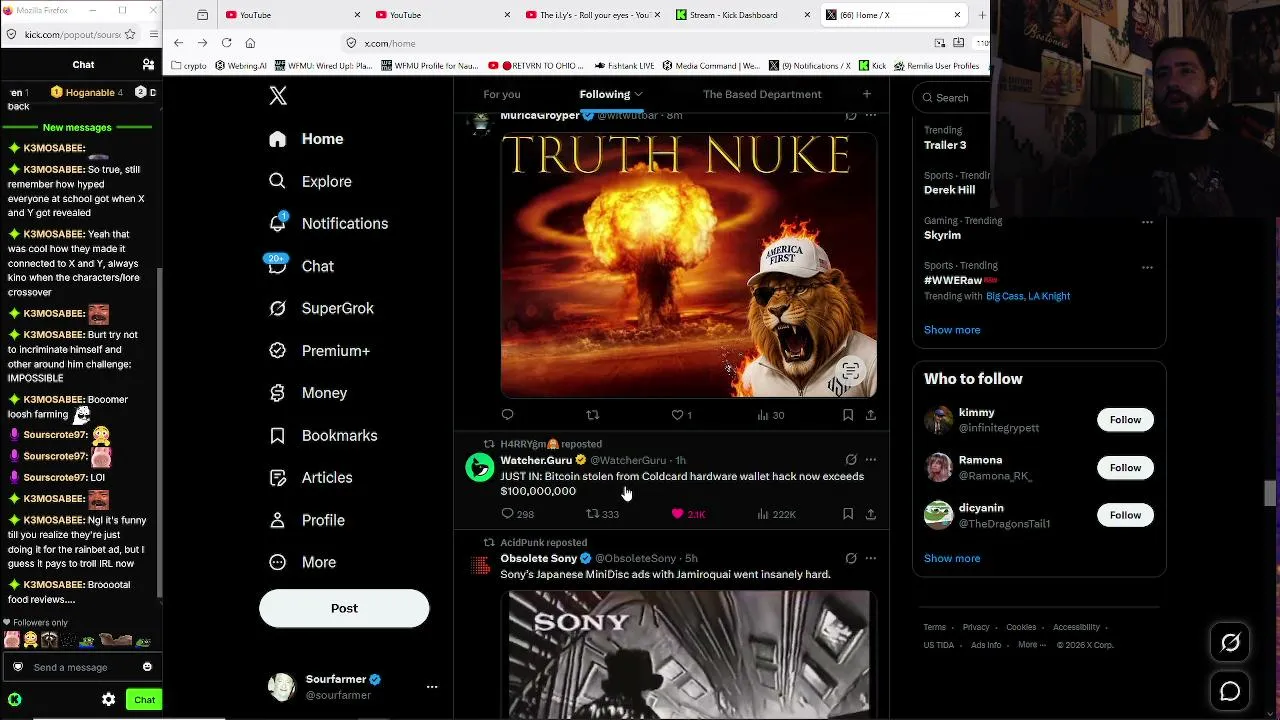Reload the x.com page

click(x=226, y=43)
